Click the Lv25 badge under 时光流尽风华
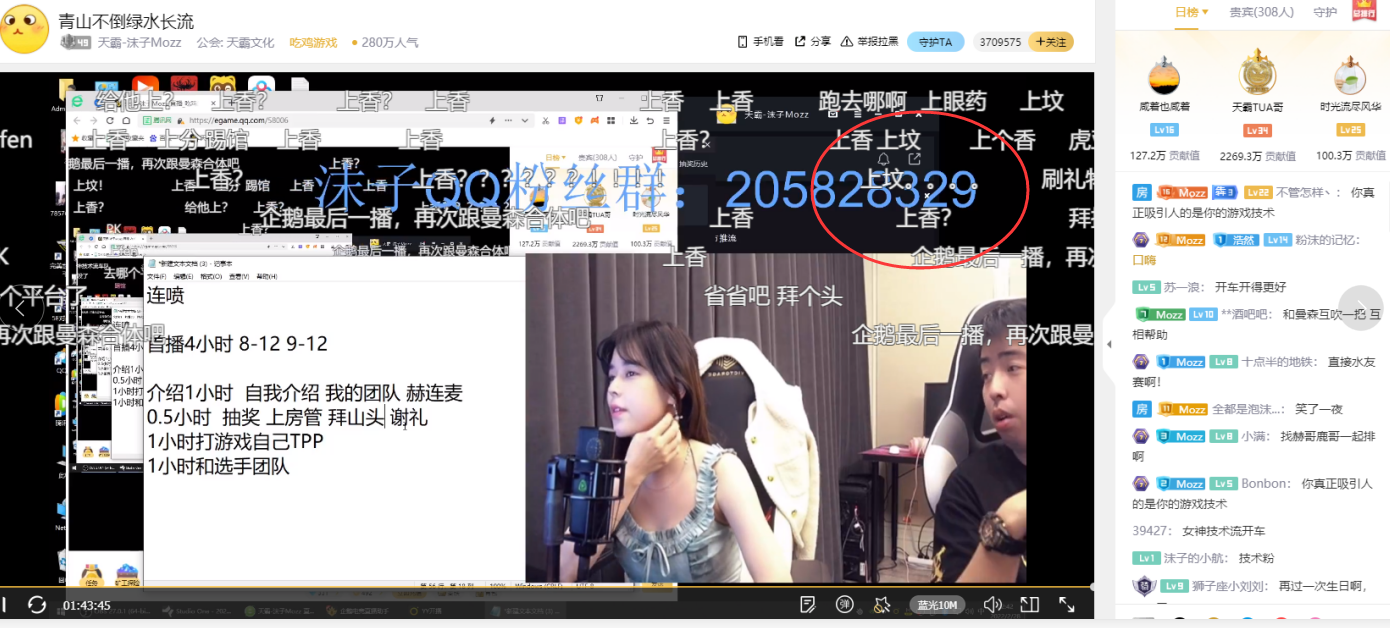The image size is (1390, 628). point(1350,130)
